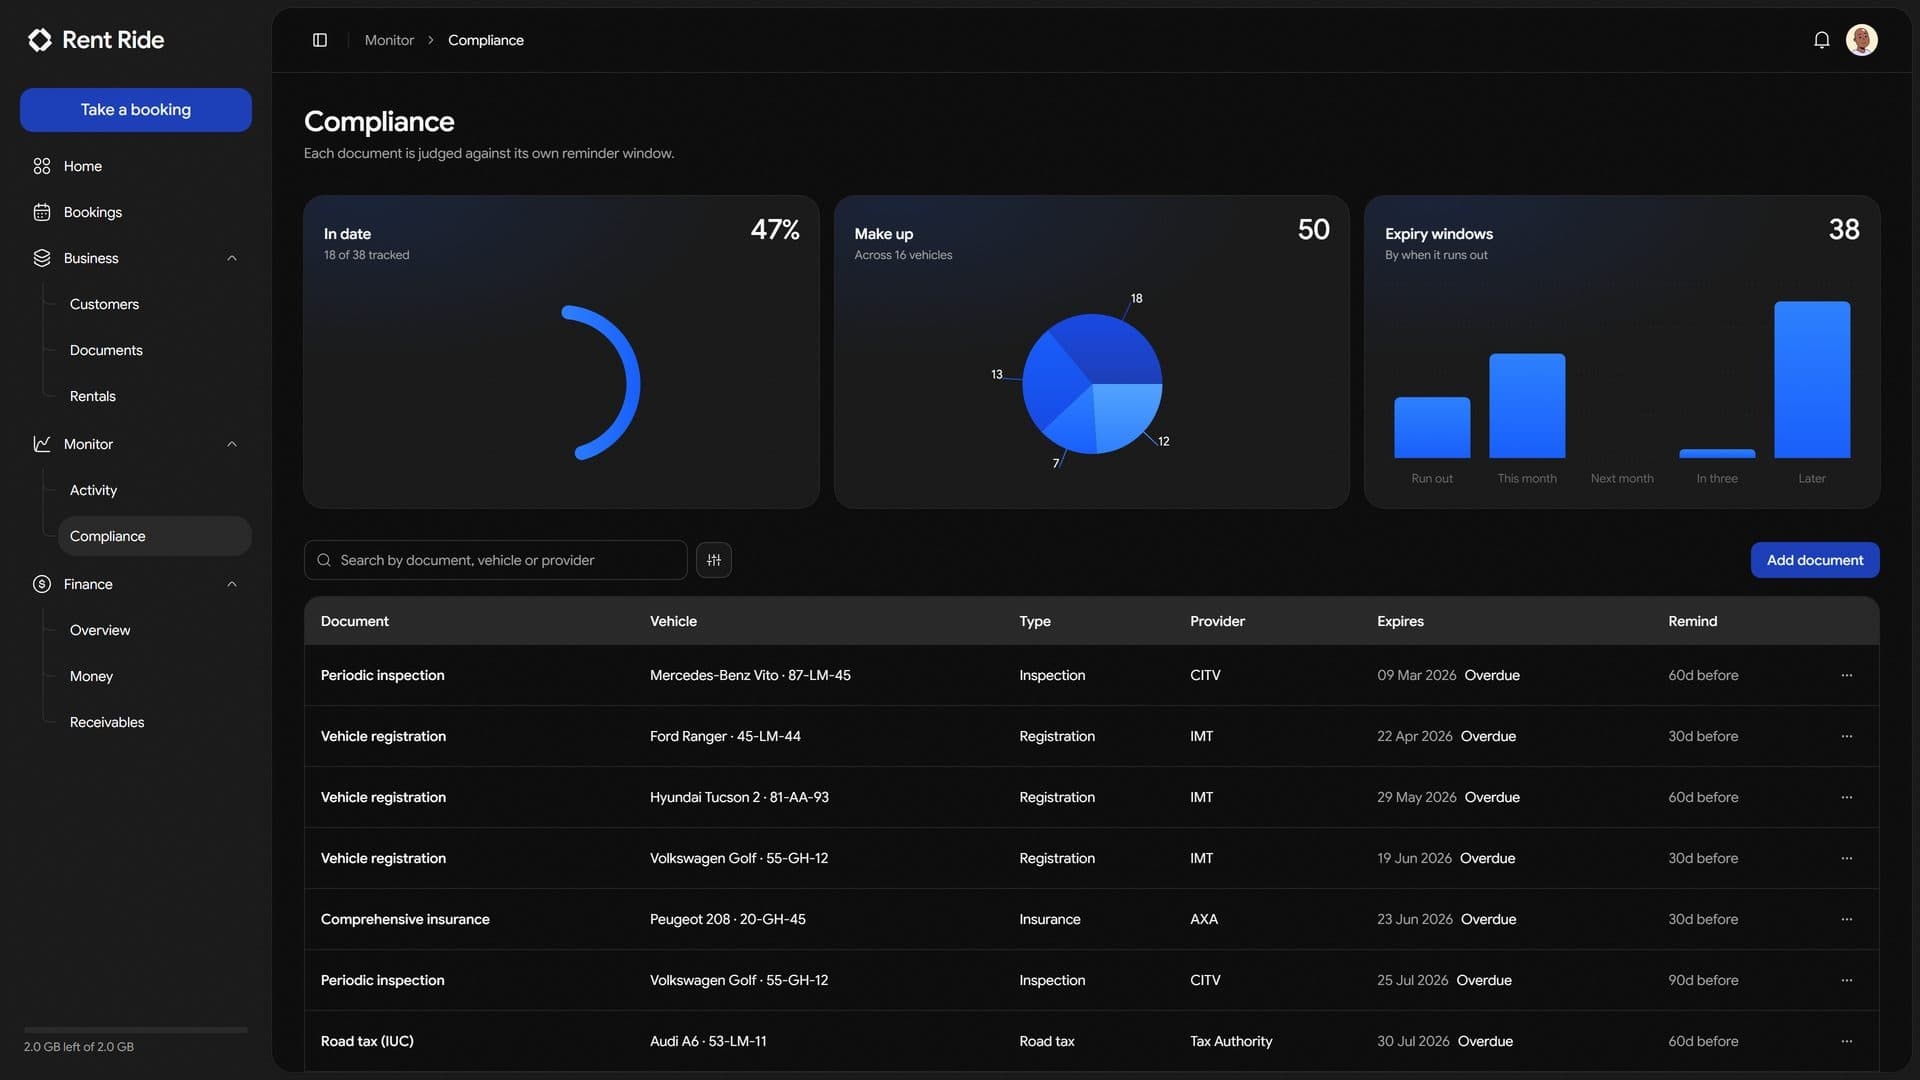
Task: Toggle the sidebar panel icon
Action: point(320,40)
